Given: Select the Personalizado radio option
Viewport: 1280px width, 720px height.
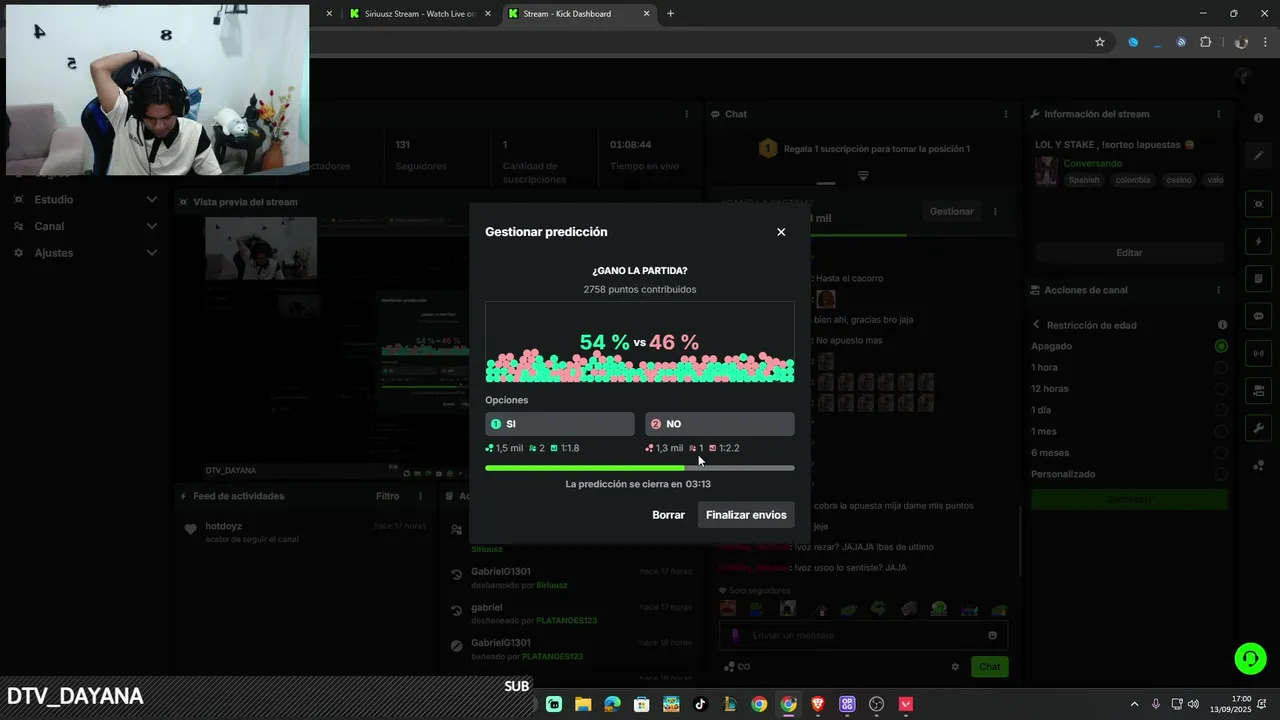Looking at the screenshot, I should [1221, 474].
